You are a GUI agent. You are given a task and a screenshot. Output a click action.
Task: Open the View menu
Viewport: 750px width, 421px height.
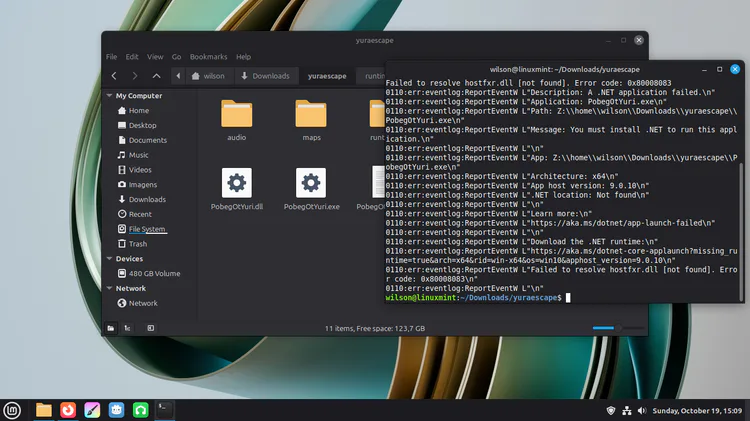click(155, 57)
